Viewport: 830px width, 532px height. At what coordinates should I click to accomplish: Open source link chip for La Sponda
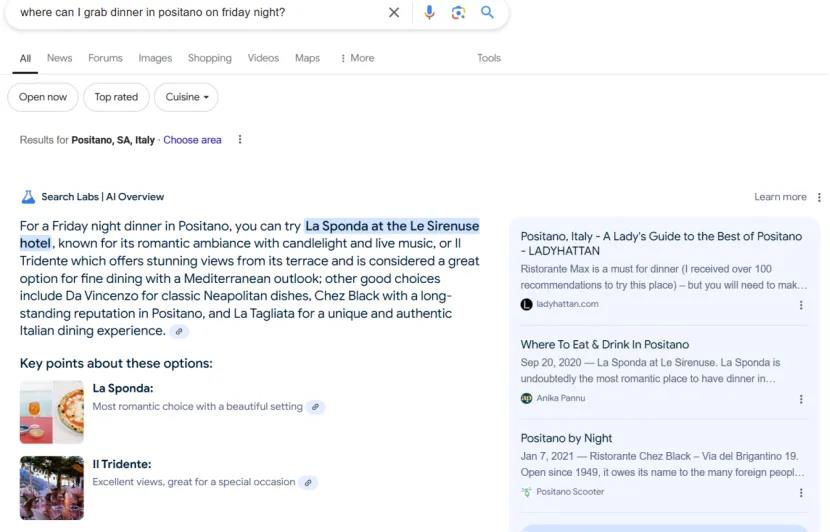[315, 407]
